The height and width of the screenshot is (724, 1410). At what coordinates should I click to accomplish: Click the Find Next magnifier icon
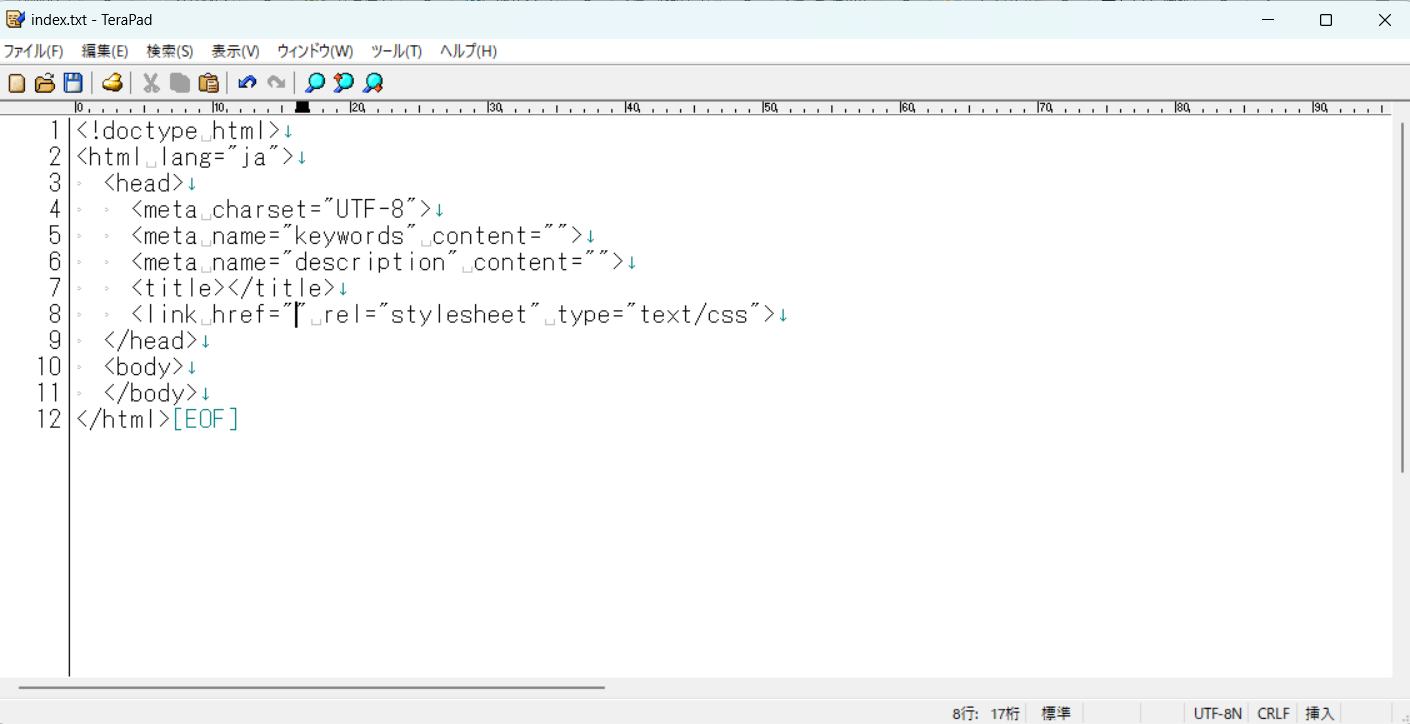(x=373, y=83)
